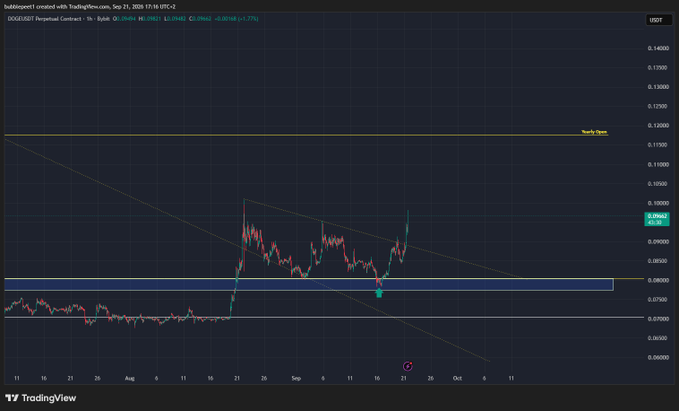679x411 pixels.
Task: Click the 0.09000 price axis label
Action: point(658,242)
